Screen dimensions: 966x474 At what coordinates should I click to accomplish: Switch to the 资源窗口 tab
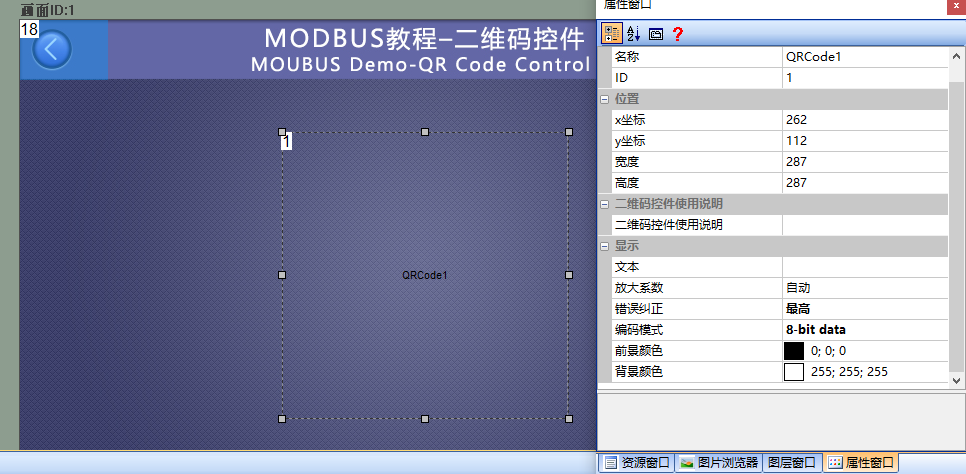(x=636, y=462)
